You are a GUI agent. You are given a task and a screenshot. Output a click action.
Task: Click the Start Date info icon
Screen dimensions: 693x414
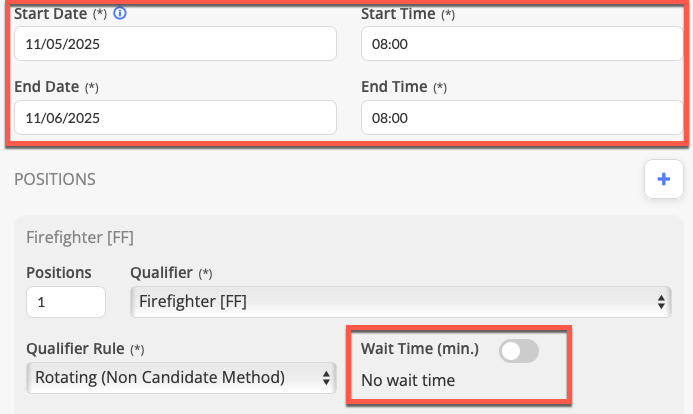121,15
